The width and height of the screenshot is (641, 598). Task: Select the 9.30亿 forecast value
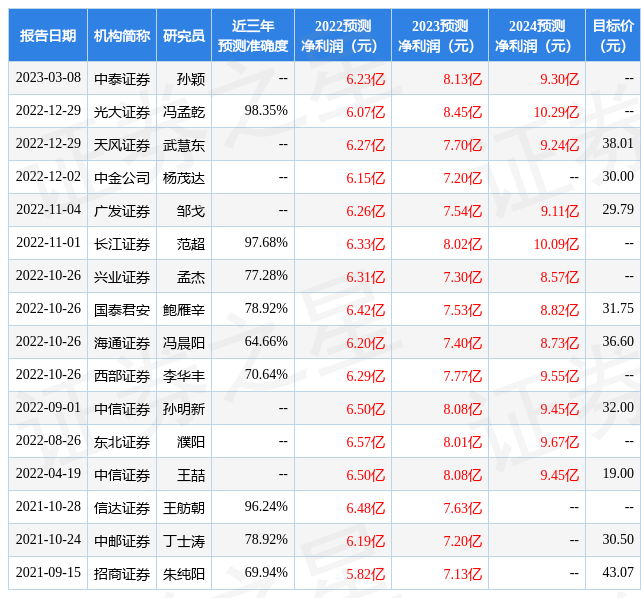pos(559,79)
